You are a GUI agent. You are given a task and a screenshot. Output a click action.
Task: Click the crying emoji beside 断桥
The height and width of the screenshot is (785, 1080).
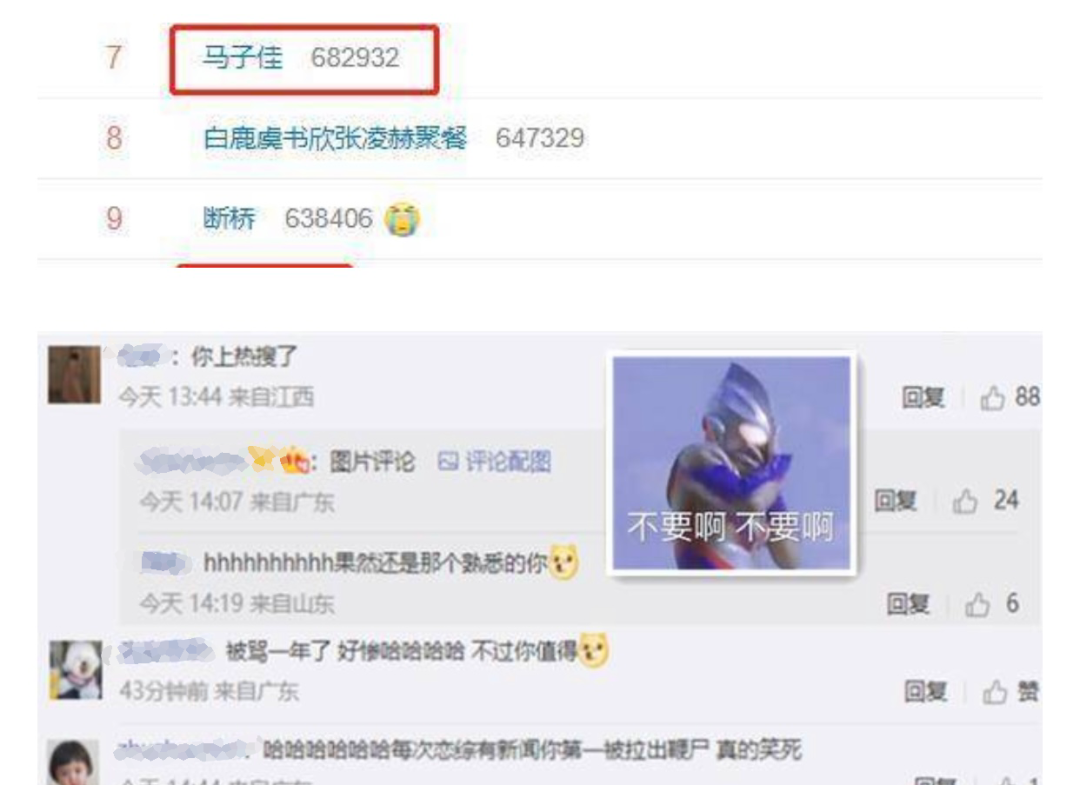point(402,220)
